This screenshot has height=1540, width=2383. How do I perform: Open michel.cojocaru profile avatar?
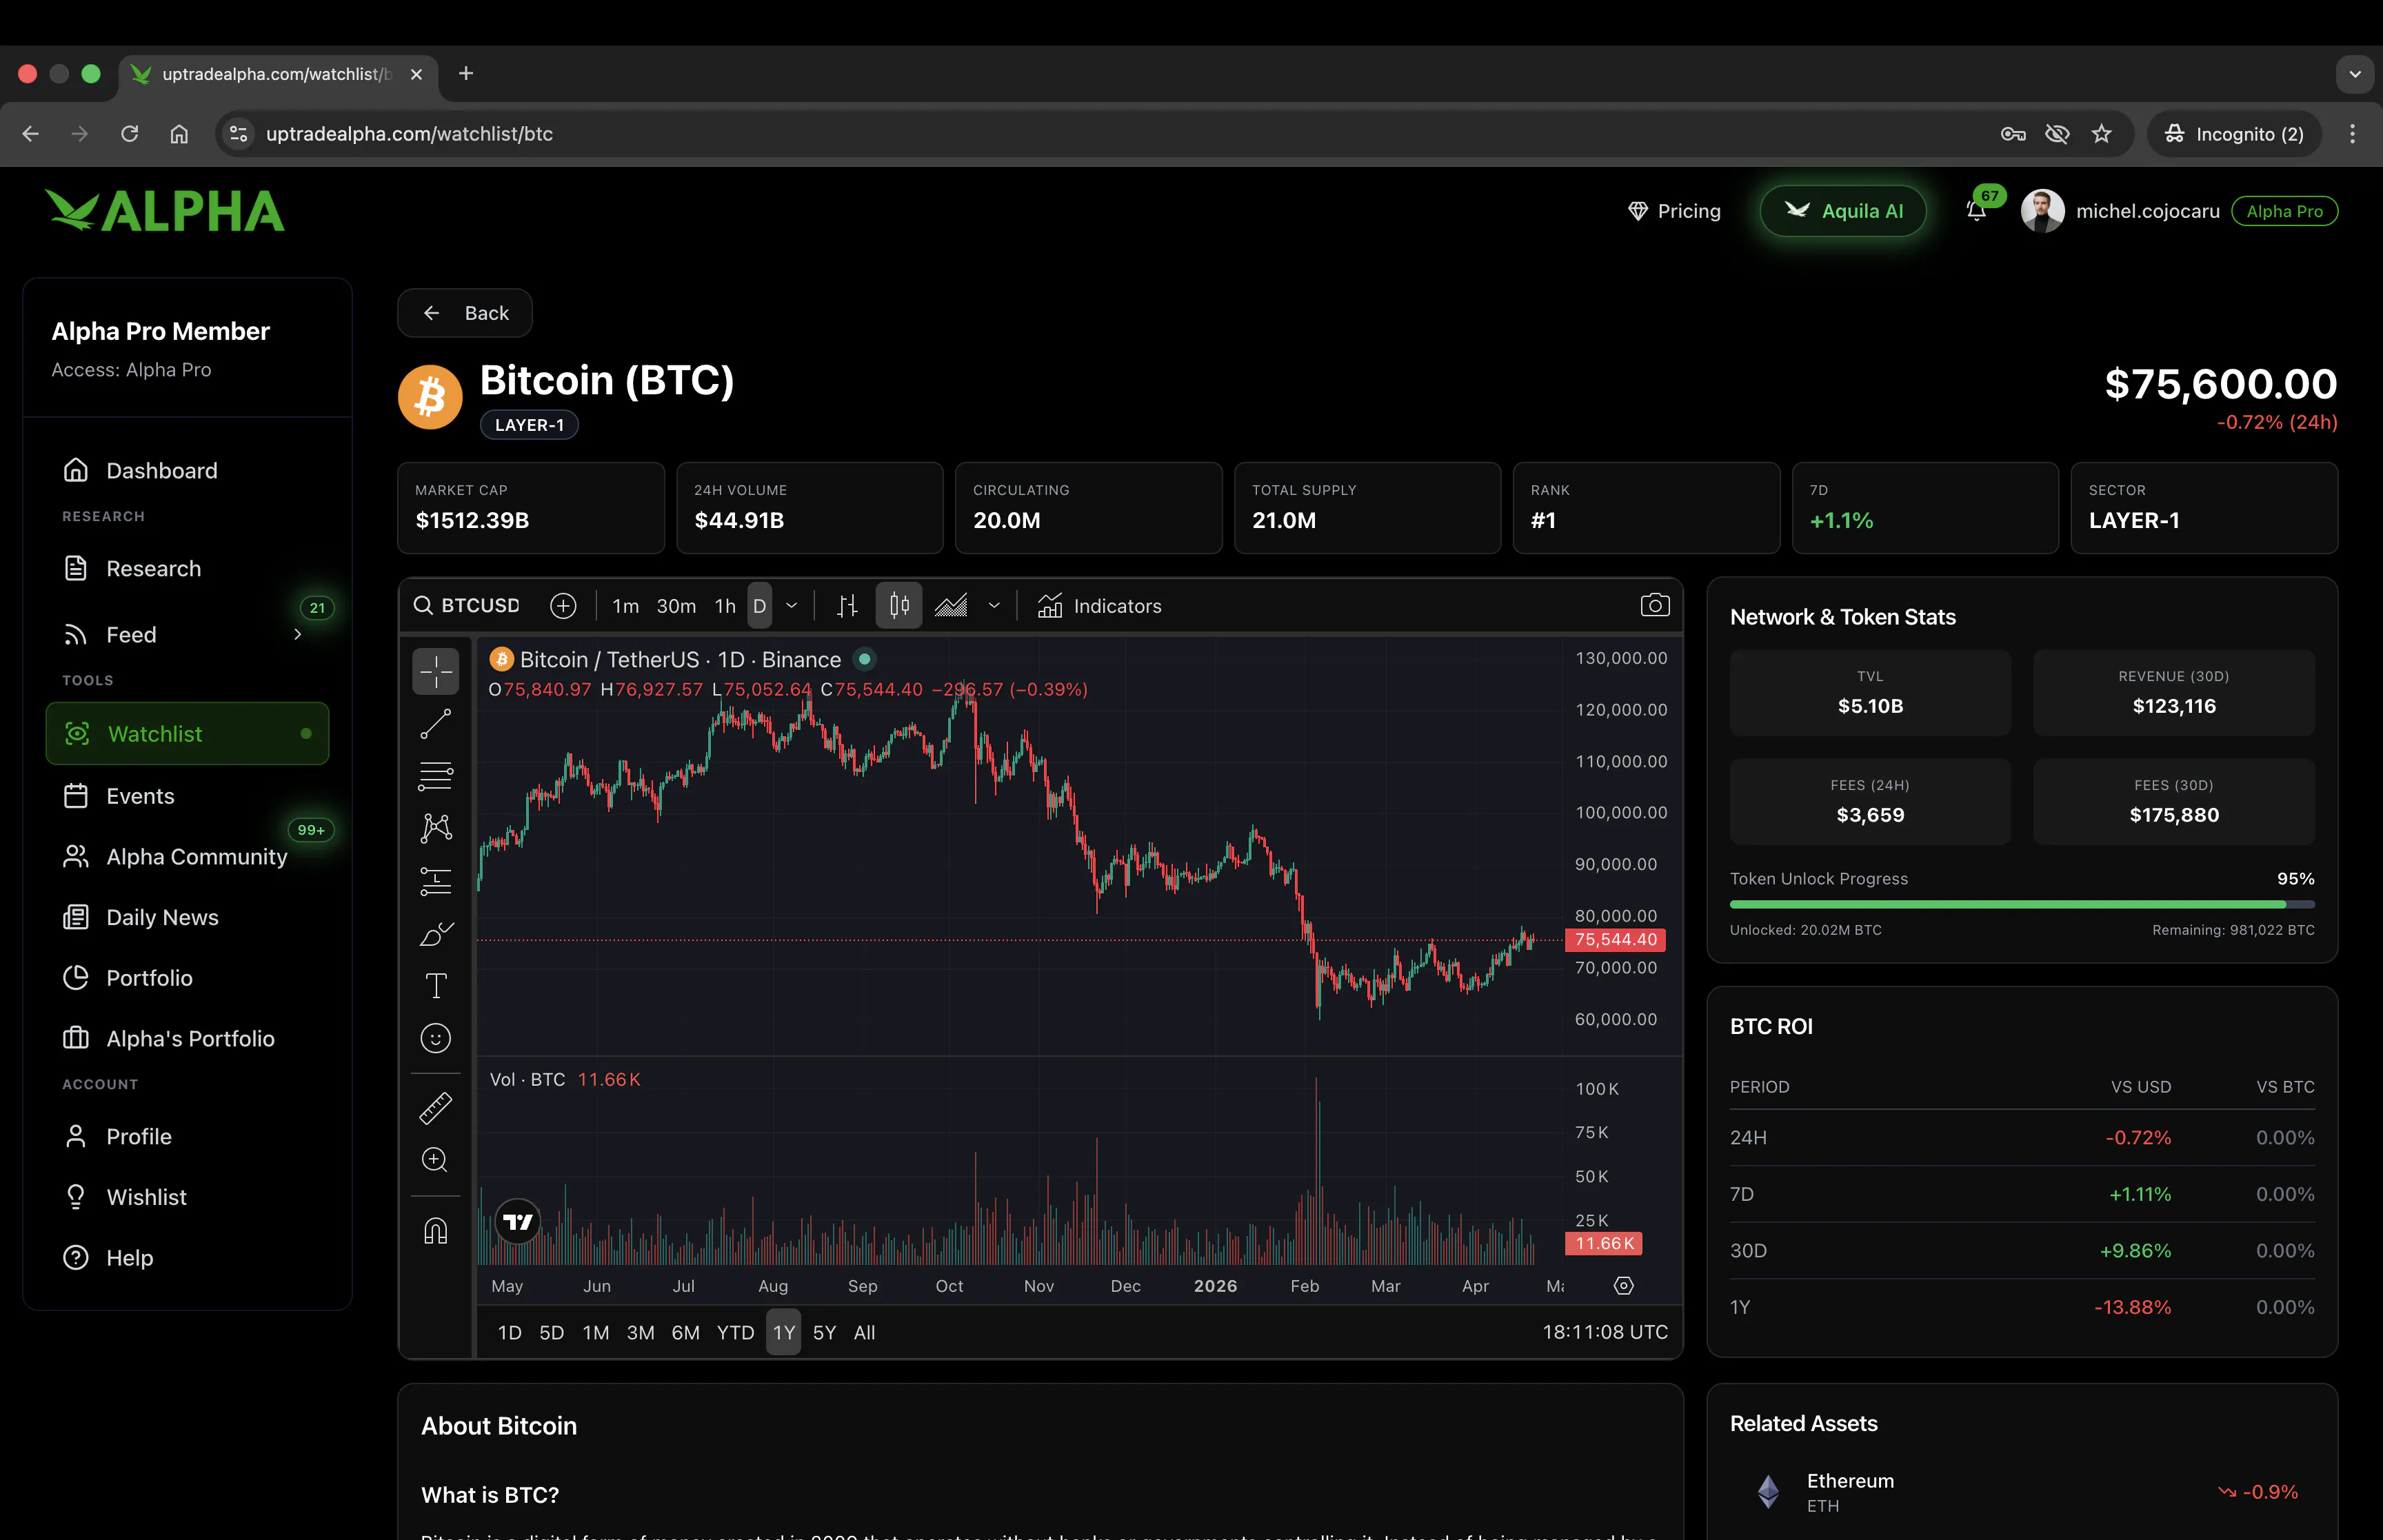(2042, 211)
